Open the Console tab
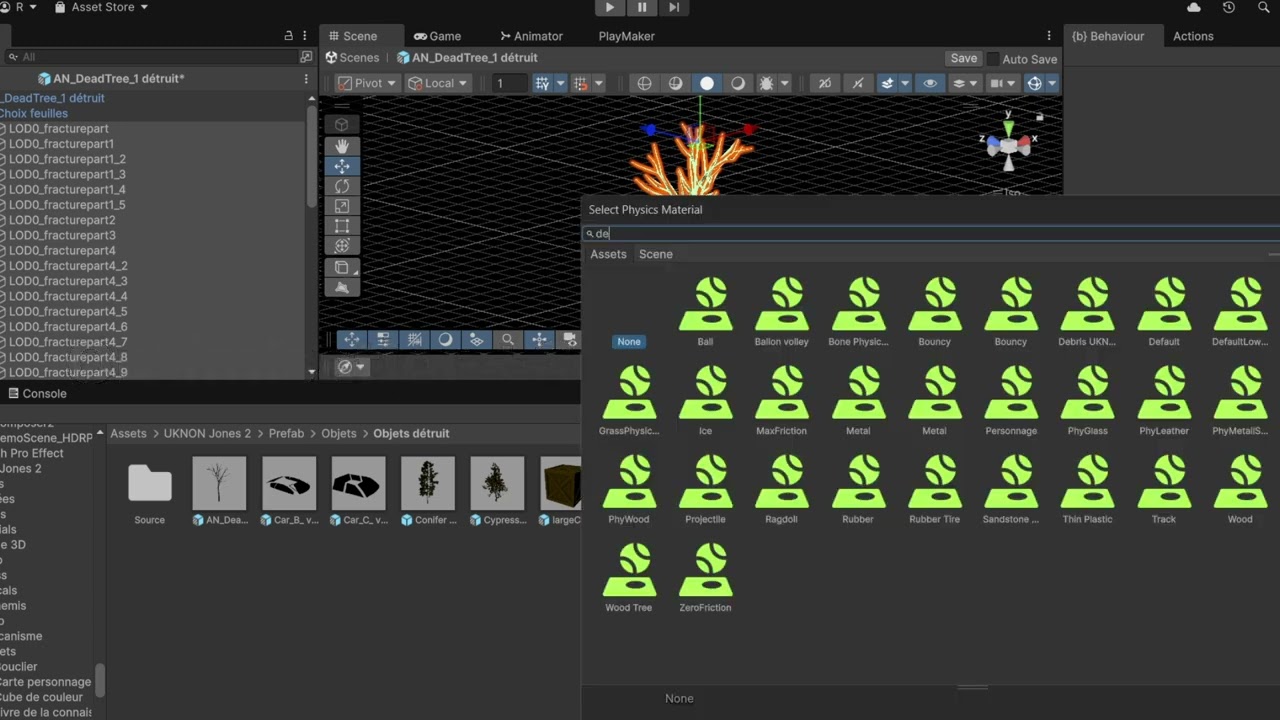1280x720 pixels. [36, 393]
